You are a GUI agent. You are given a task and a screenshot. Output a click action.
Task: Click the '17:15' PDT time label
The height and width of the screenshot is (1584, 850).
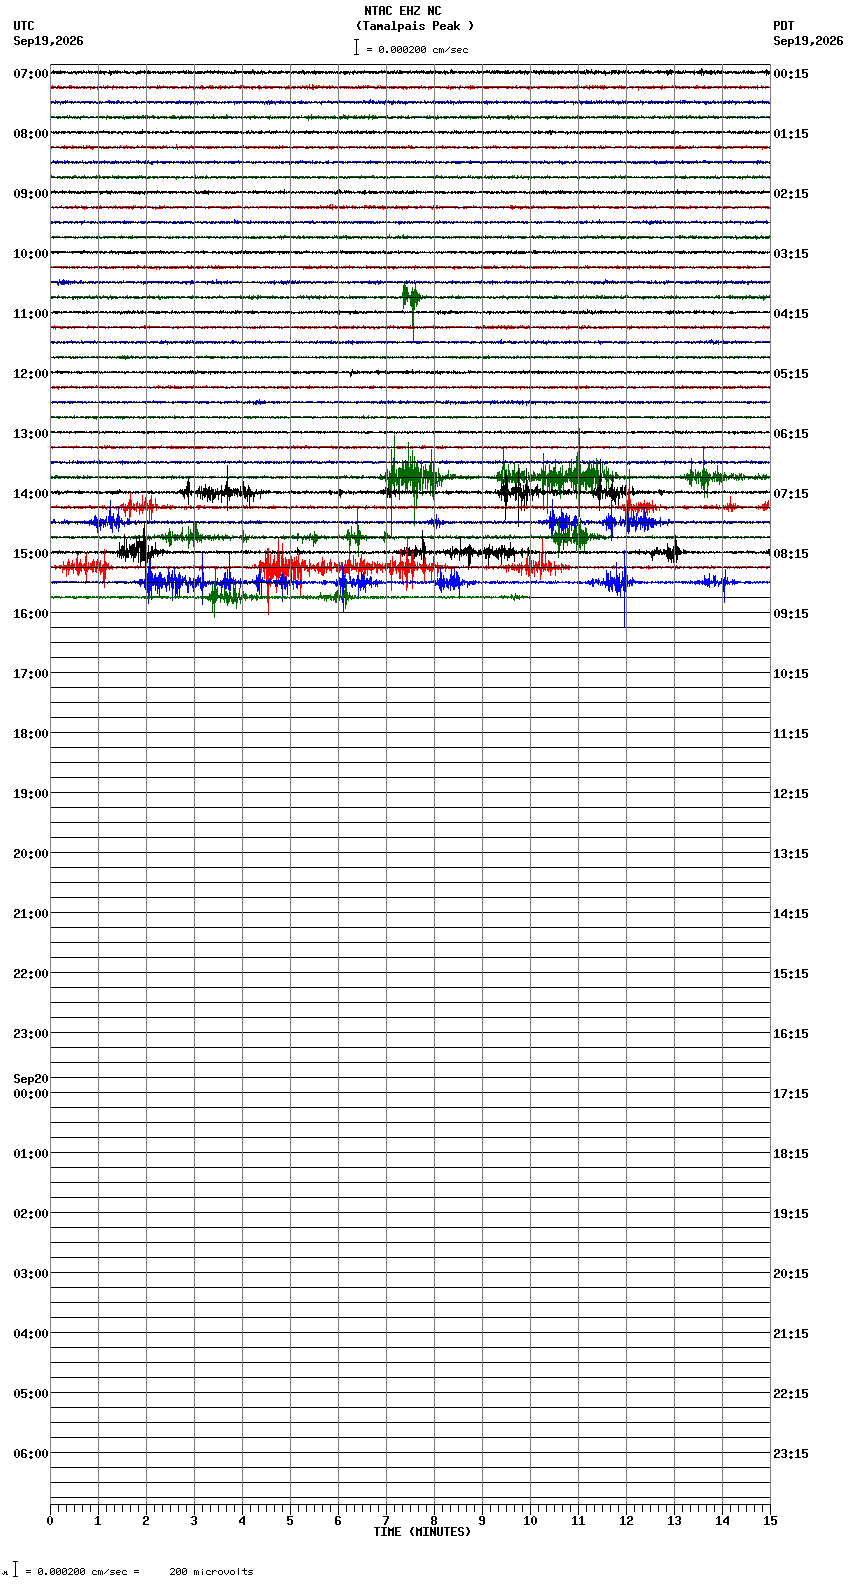(x=791, y=1094)
